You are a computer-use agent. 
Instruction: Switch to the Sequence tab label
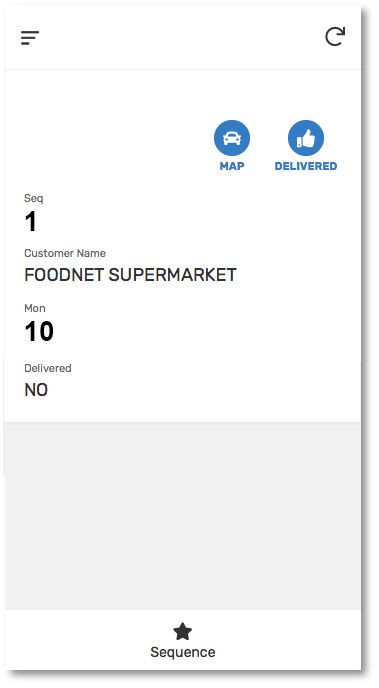pyautogui.click(x=182, y=652)
